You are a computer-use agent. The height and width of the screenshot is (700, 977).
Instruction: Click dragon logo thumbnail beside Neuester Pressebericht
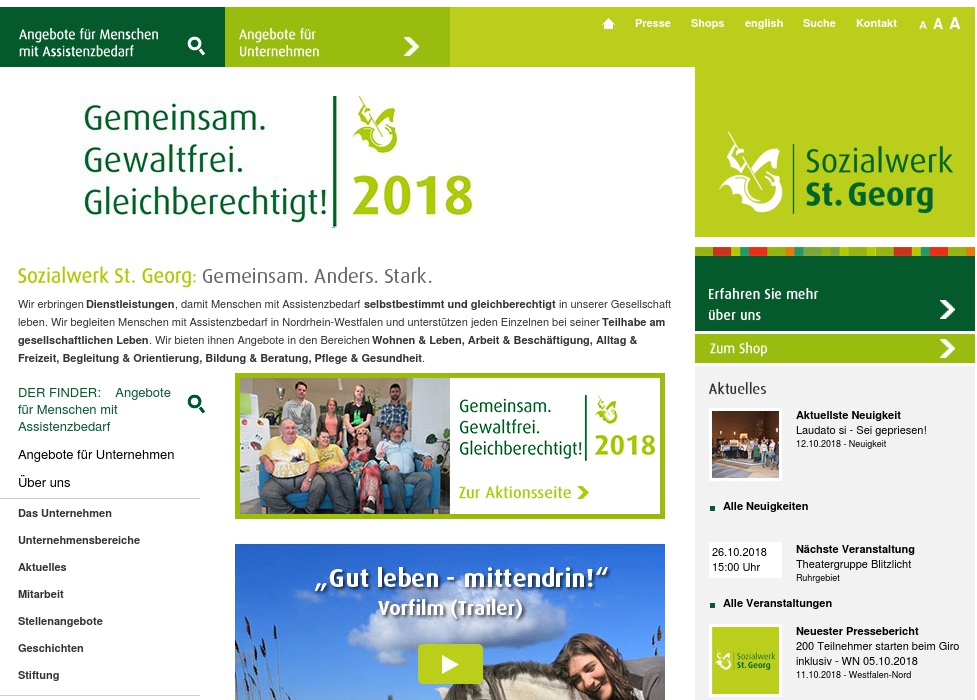pos(745,661)
